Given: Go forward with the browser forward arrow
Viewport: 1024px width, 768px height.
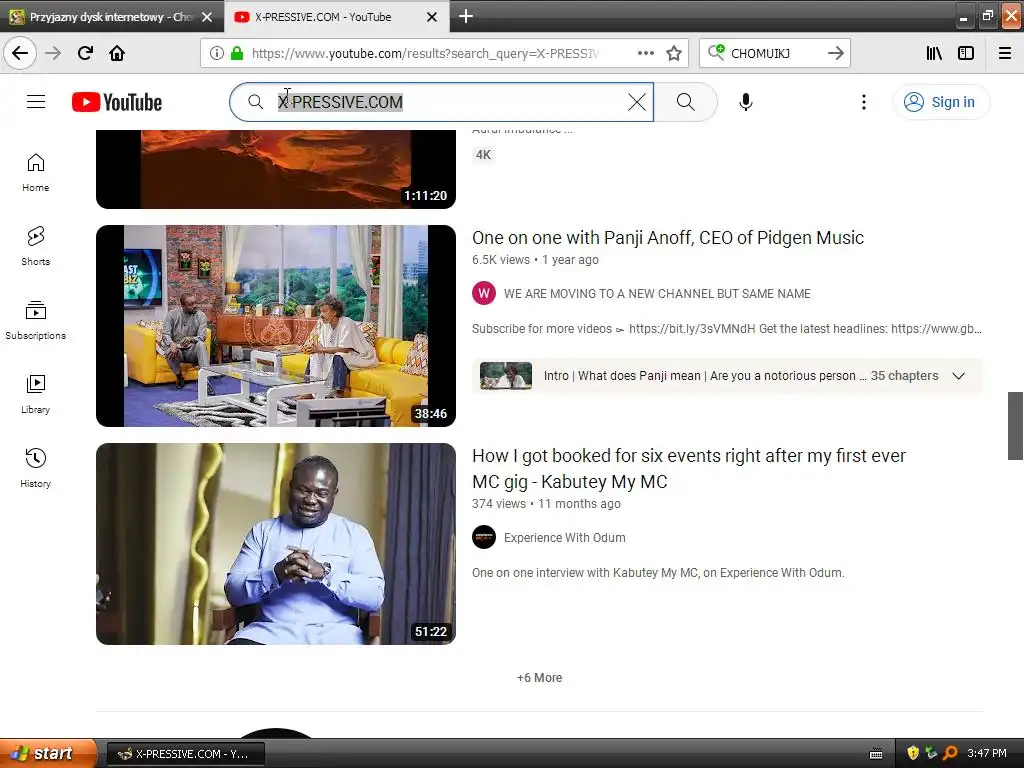Looking at the screenshot, I should click(53, 53).
